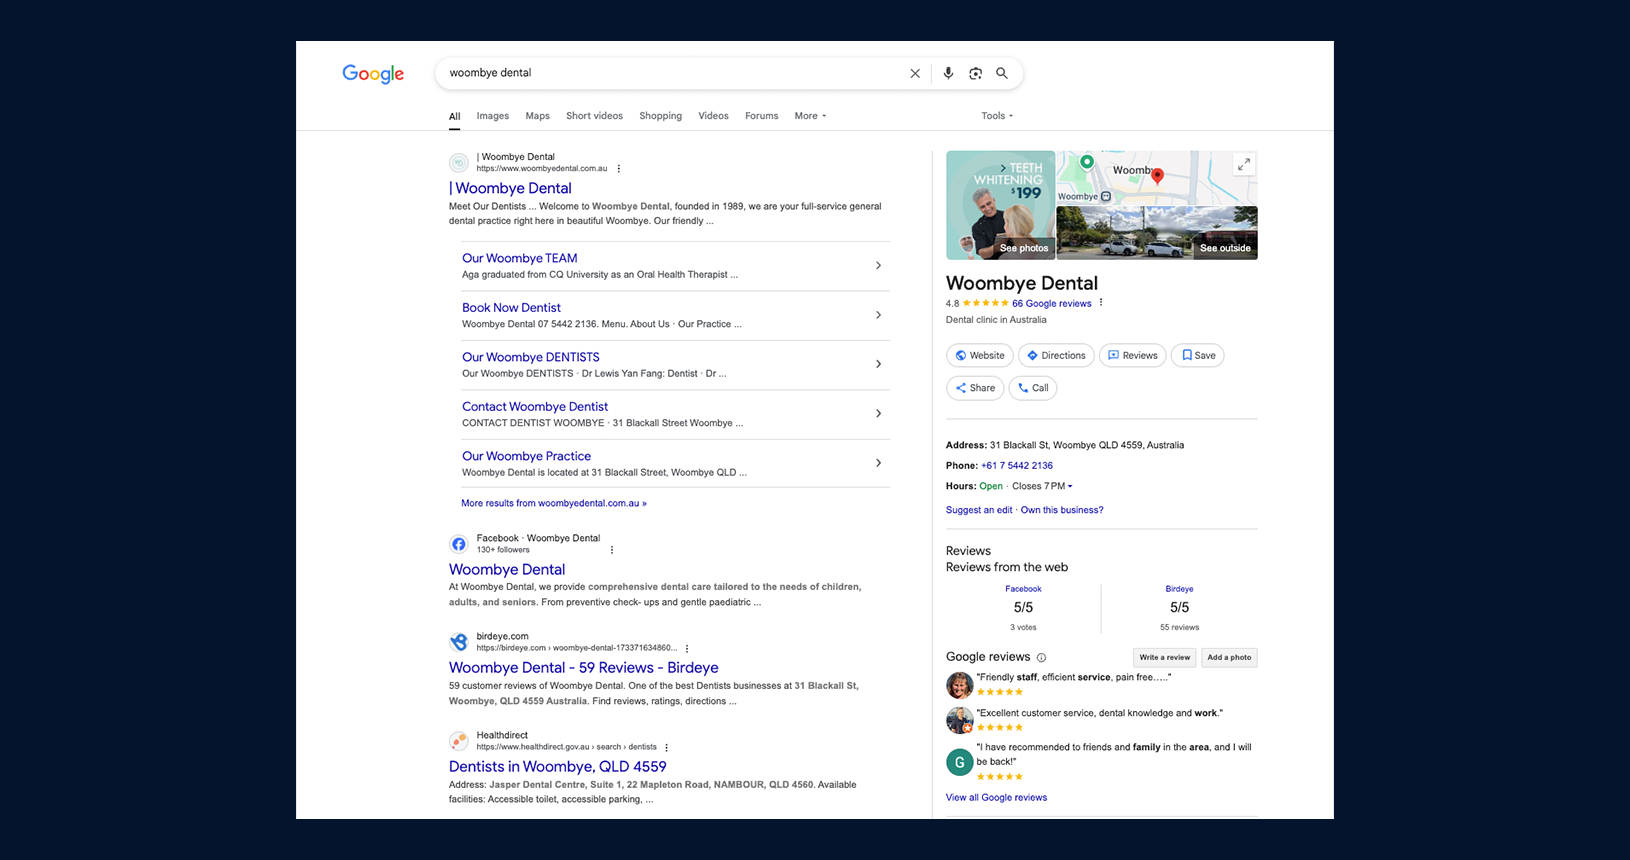Image resolution: width=1630 pixels, height=860 pixels.
Task: Click the Facebook favicon icon
Action: [459, 544]
